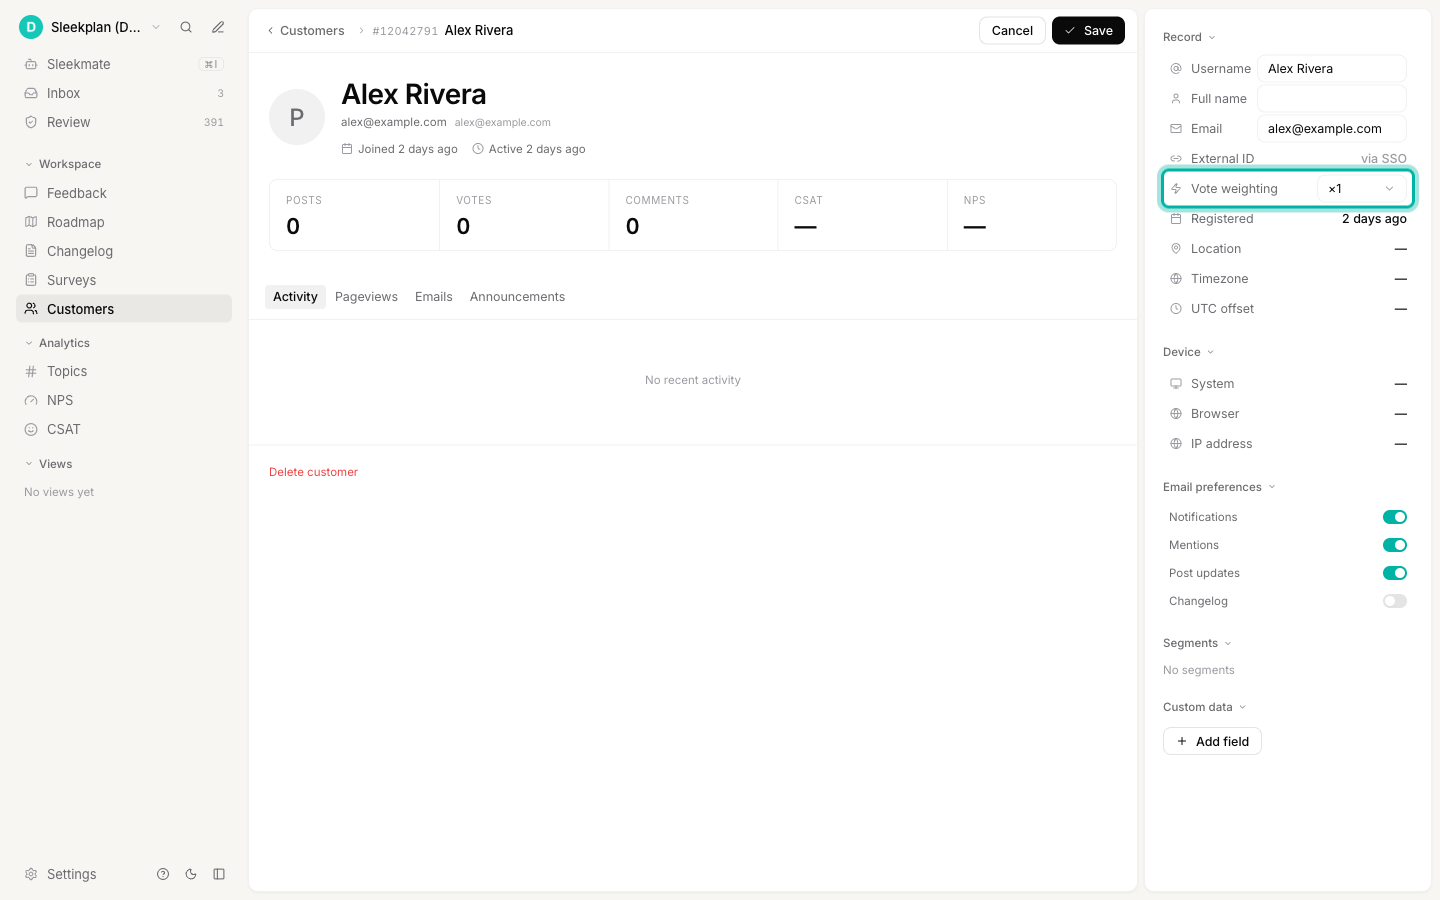Viewport: 1440px width, 900px height.
Task: Toggle Mentions email preference
Action: (x=1395, y=545)
